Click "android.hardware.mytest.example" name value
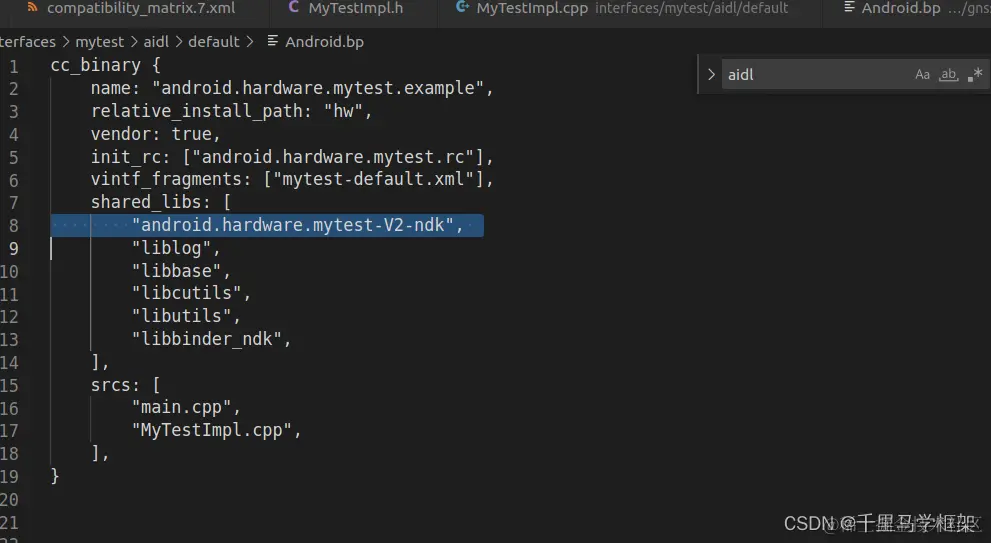Viewport: 991px width, 543px height. 318,88
